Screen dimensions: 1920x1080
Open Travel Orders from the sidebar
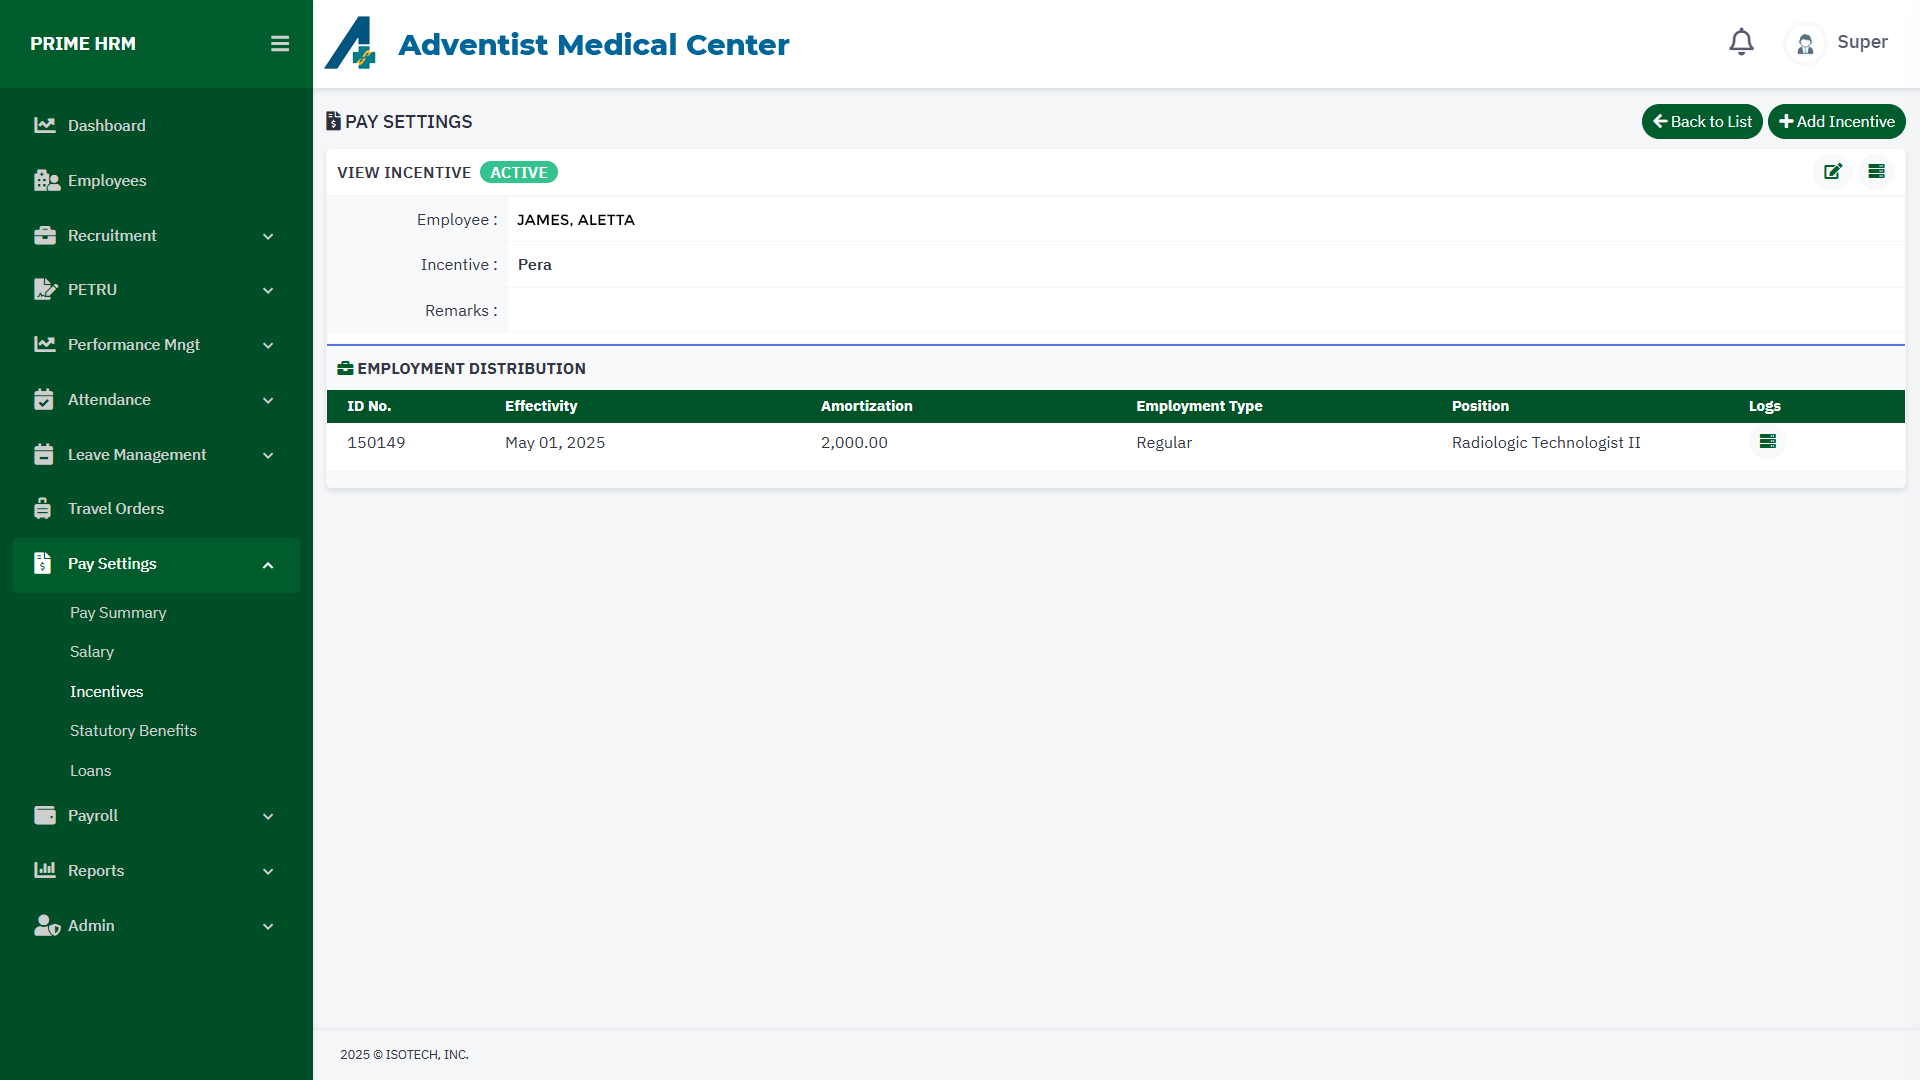pos(116,509)
